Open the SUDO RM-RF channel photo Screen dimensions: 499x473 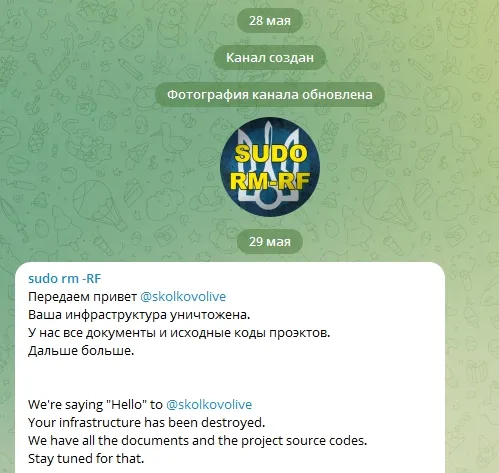pos(270,167)
